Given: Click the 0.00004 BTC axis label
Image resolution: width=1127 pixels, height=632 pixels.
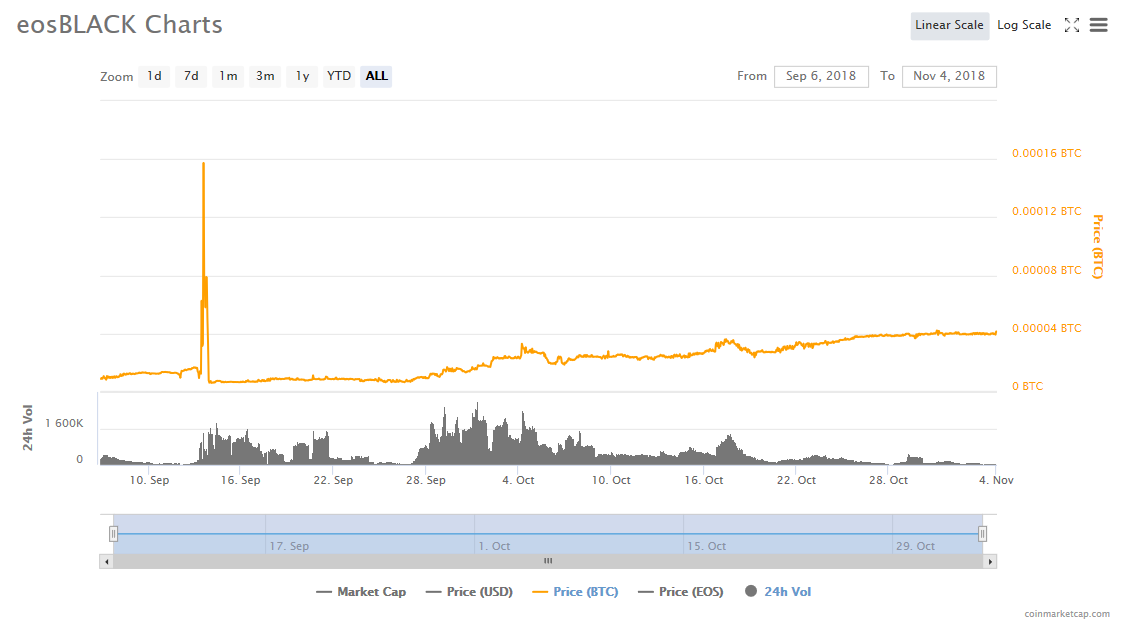Looking at the screenshot, I should 1046,329.
